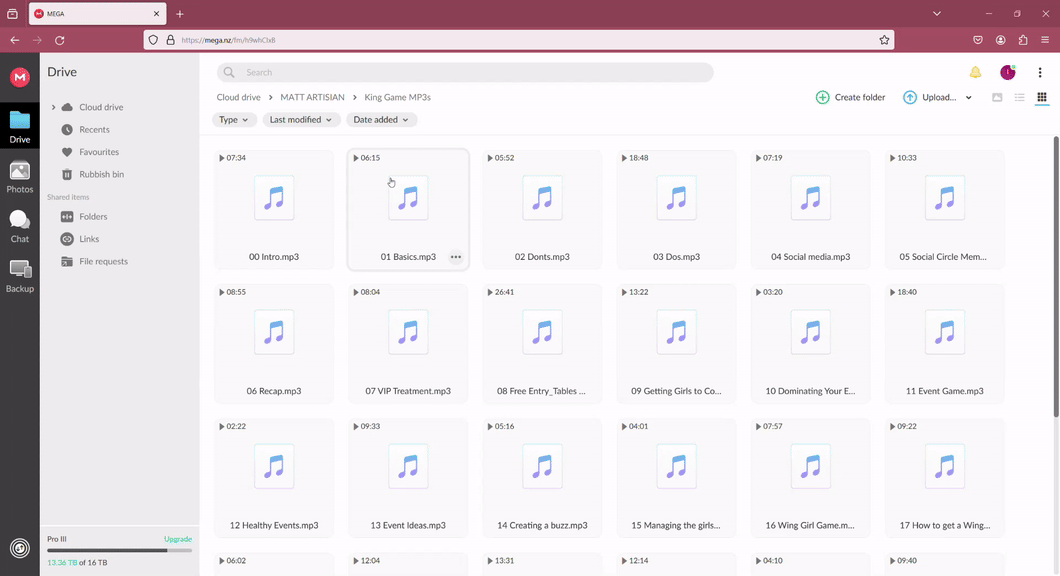Image resolution: width=1060 pixels, height=576 pixels.
Task: Select the 06 Recap.mp3 file
Action: click(x=274, y=344)
